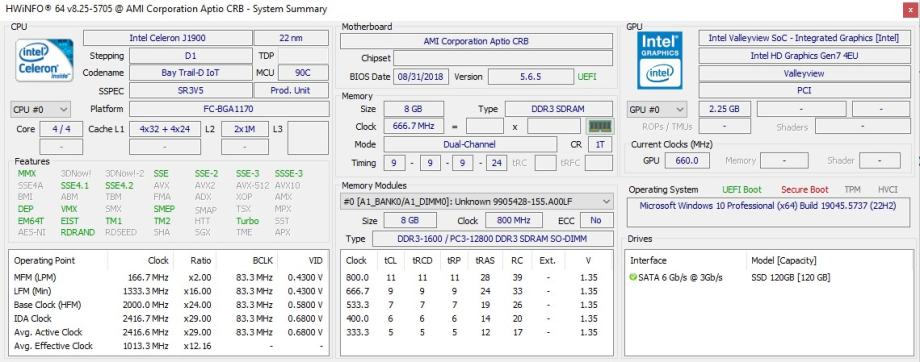This screenshot has height=362, width=920.
Task: Expand the memory module selection dropdown
Action: coord(476,202)
